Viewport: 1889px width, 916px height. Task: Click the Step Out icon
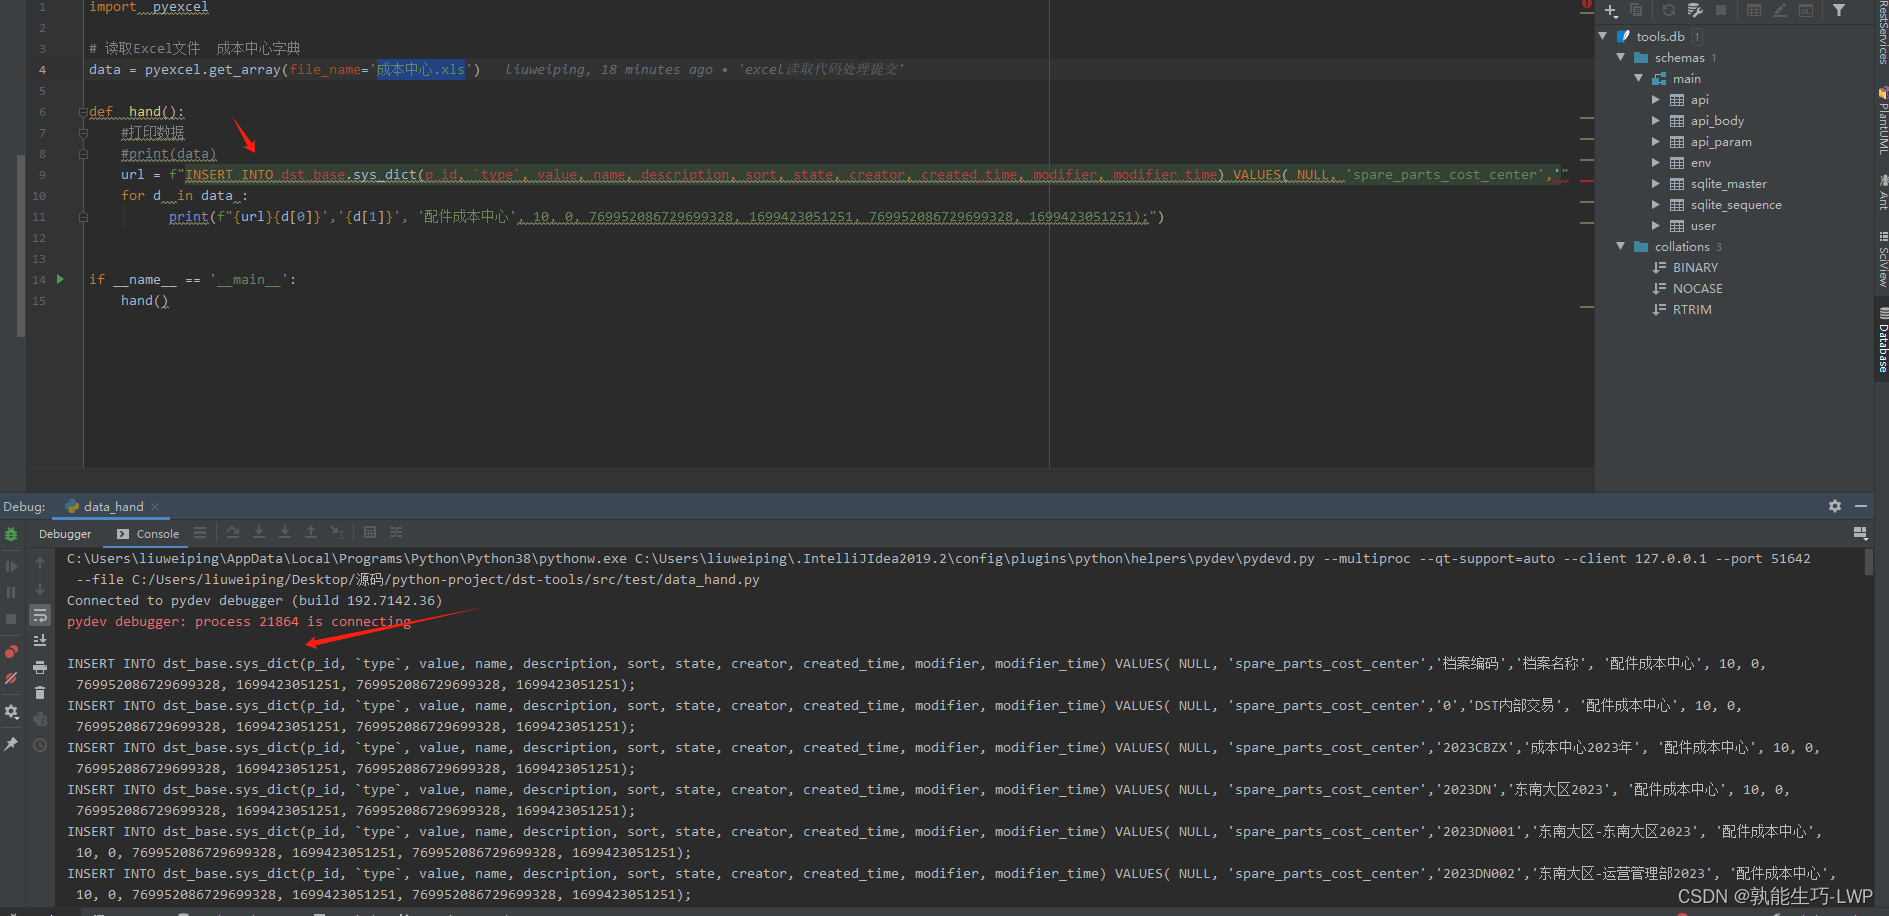(311, 533)
